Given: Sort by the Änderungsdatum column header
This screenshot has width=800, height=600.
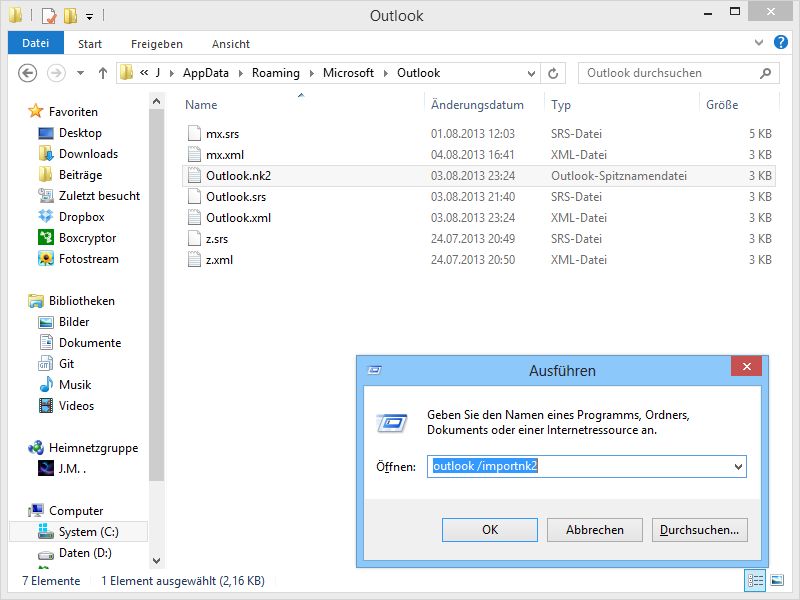Looking at the screenshot, I should [x=477, y=105].
